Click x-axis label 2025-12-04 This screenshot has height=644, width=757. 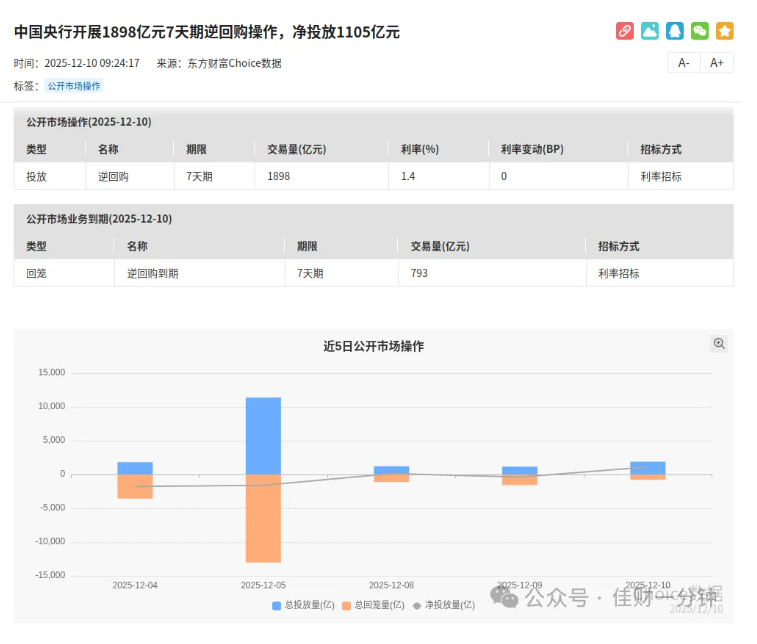point(135,585)
